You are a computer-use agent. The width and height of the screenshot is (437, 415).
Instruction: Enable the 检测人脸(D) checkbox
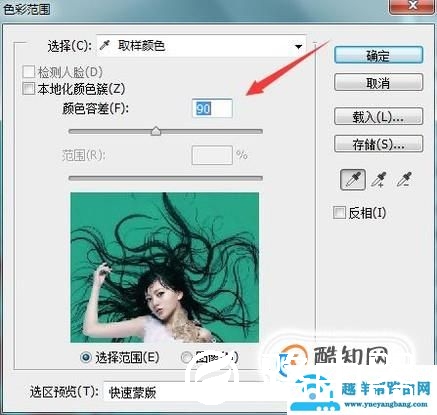coord(28,72)
